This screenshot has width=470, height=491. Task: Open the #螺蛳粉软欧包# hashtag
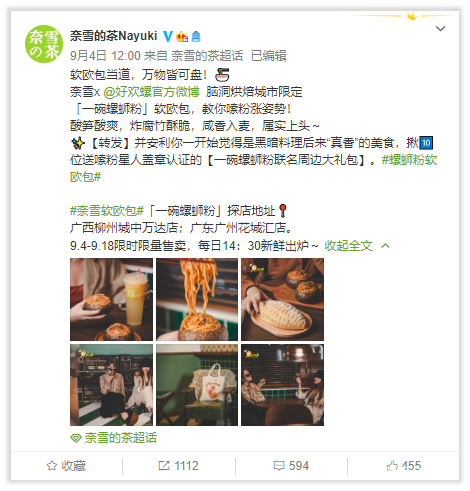253,168
